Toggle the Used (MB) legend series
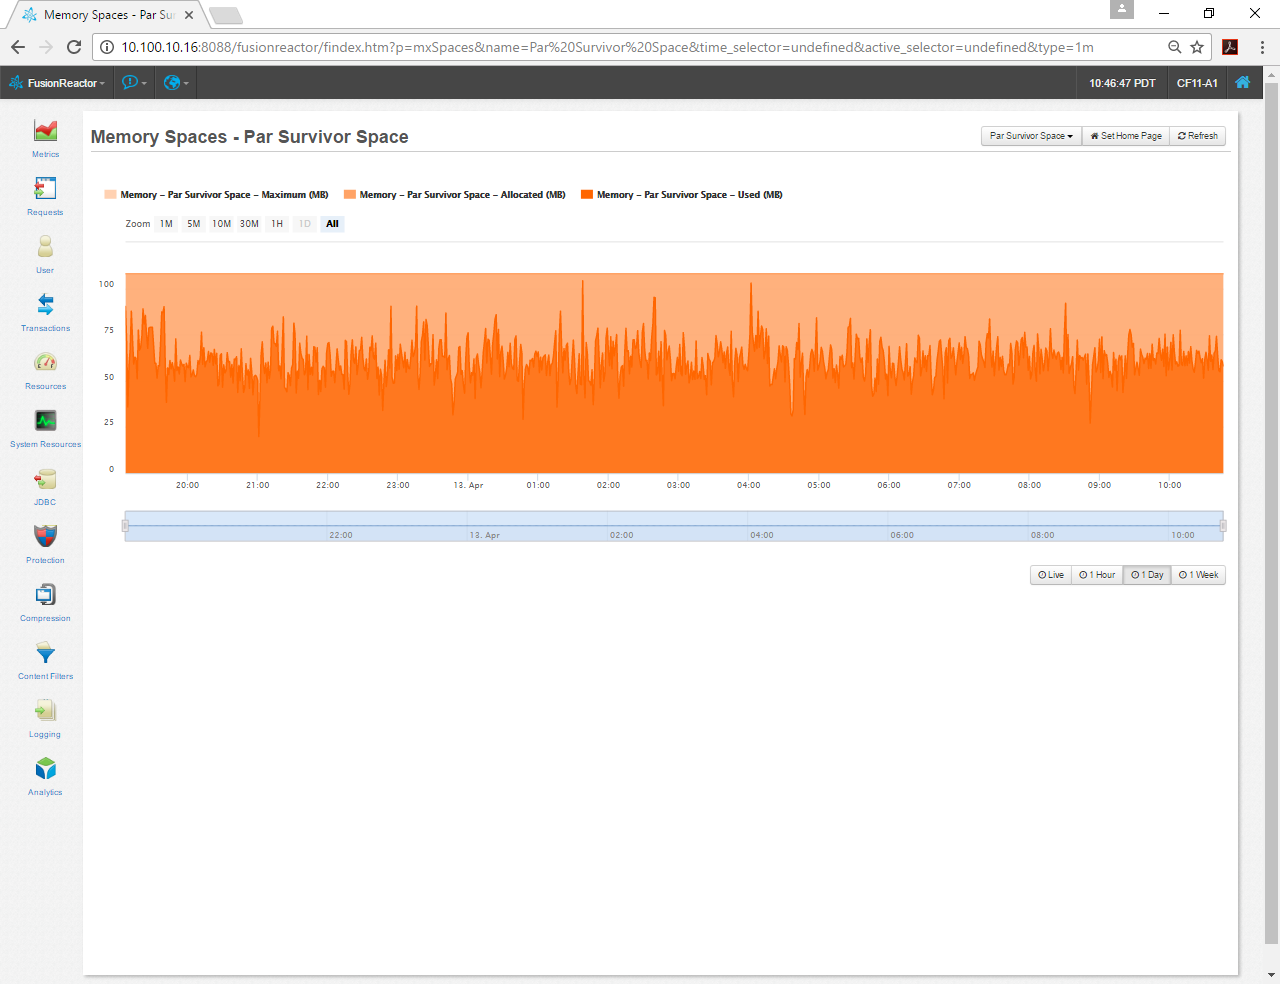 pyautogui.click(x=681, y=195)
